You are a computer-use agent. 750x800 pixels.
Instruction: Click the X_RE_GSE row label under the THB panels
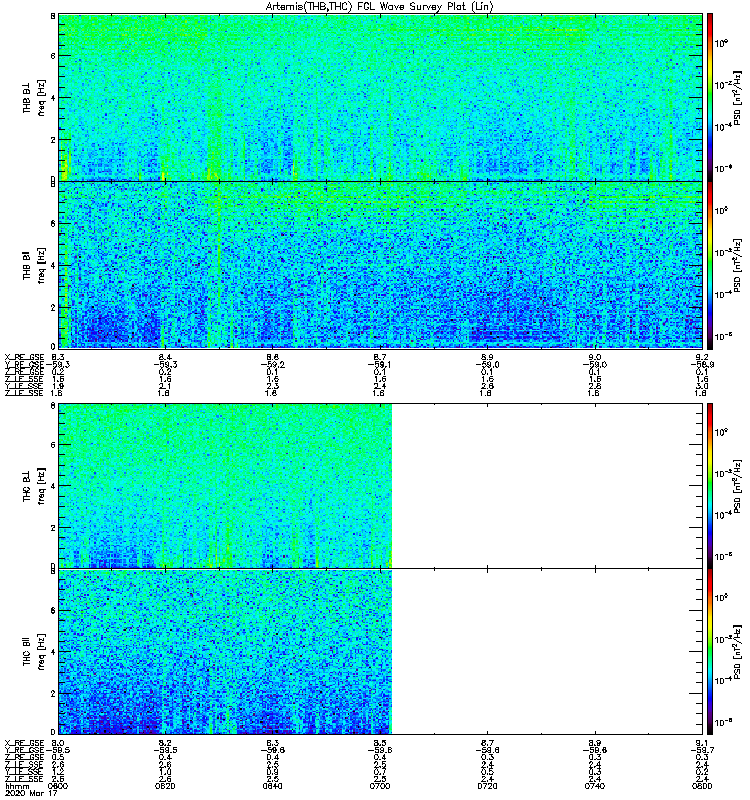click(x=24, y=357)
